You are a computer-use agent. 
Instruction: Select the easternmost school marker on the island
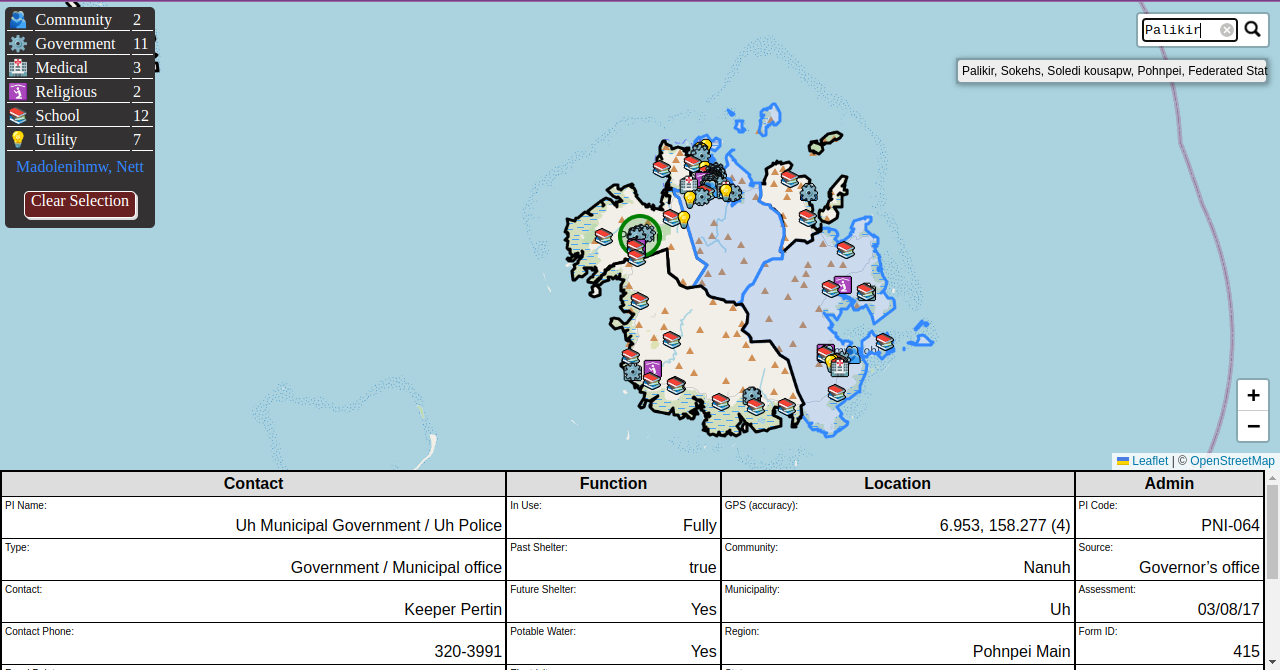pos(884,342)
